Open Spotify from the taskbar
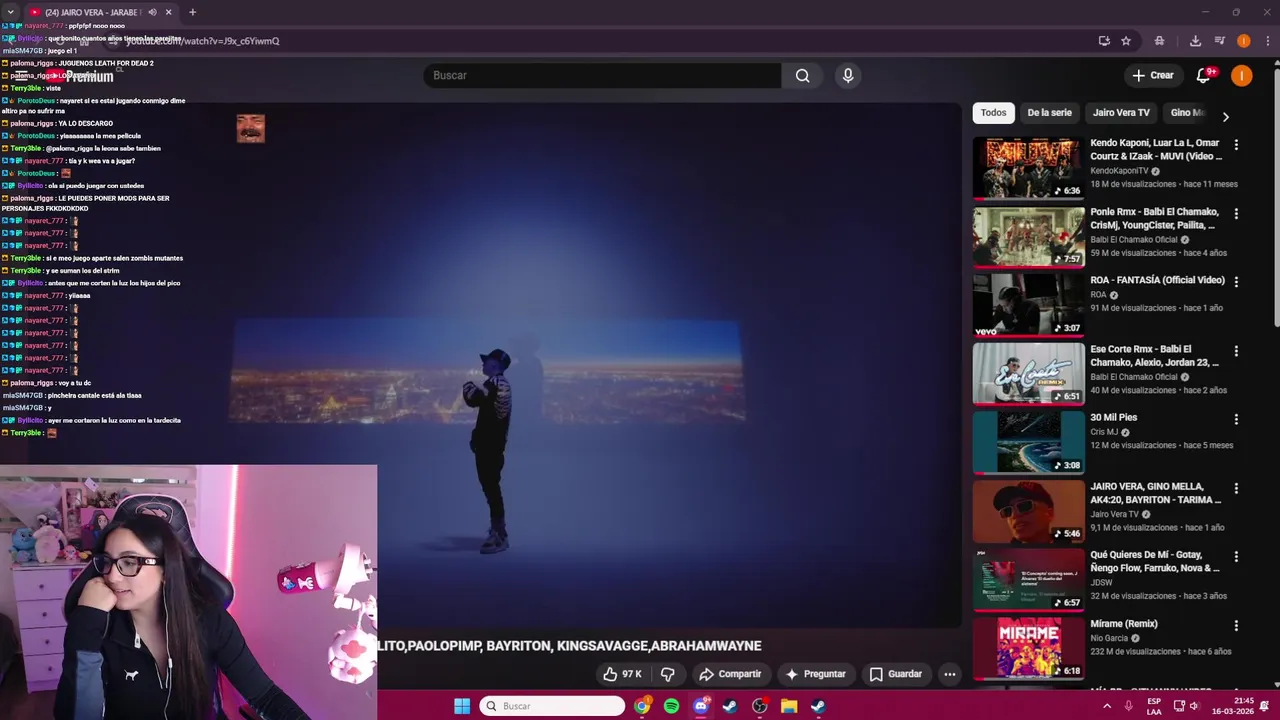Screen dimensions: 1280x720 pyautogui.click(x=671, y=706)
